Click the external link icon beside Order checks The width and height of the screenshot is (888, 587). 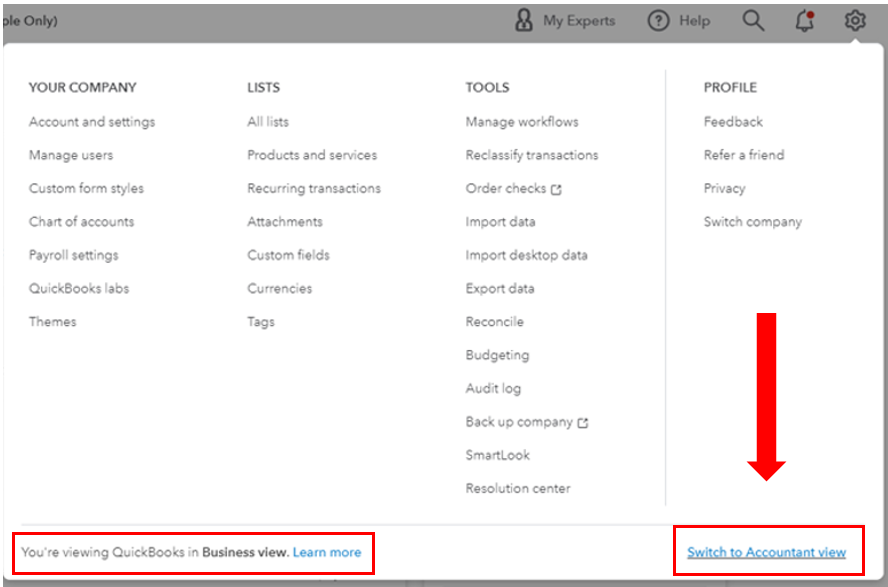pyautogui.click(x=556, y=190)
